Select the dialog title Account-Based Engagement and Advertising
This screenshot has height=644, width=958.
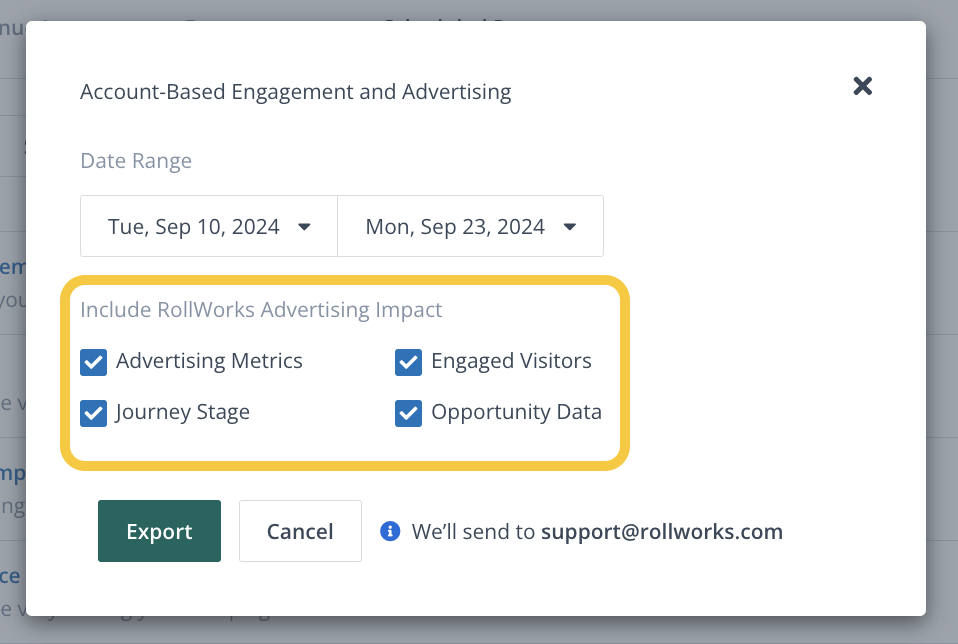tap(296, 92)
